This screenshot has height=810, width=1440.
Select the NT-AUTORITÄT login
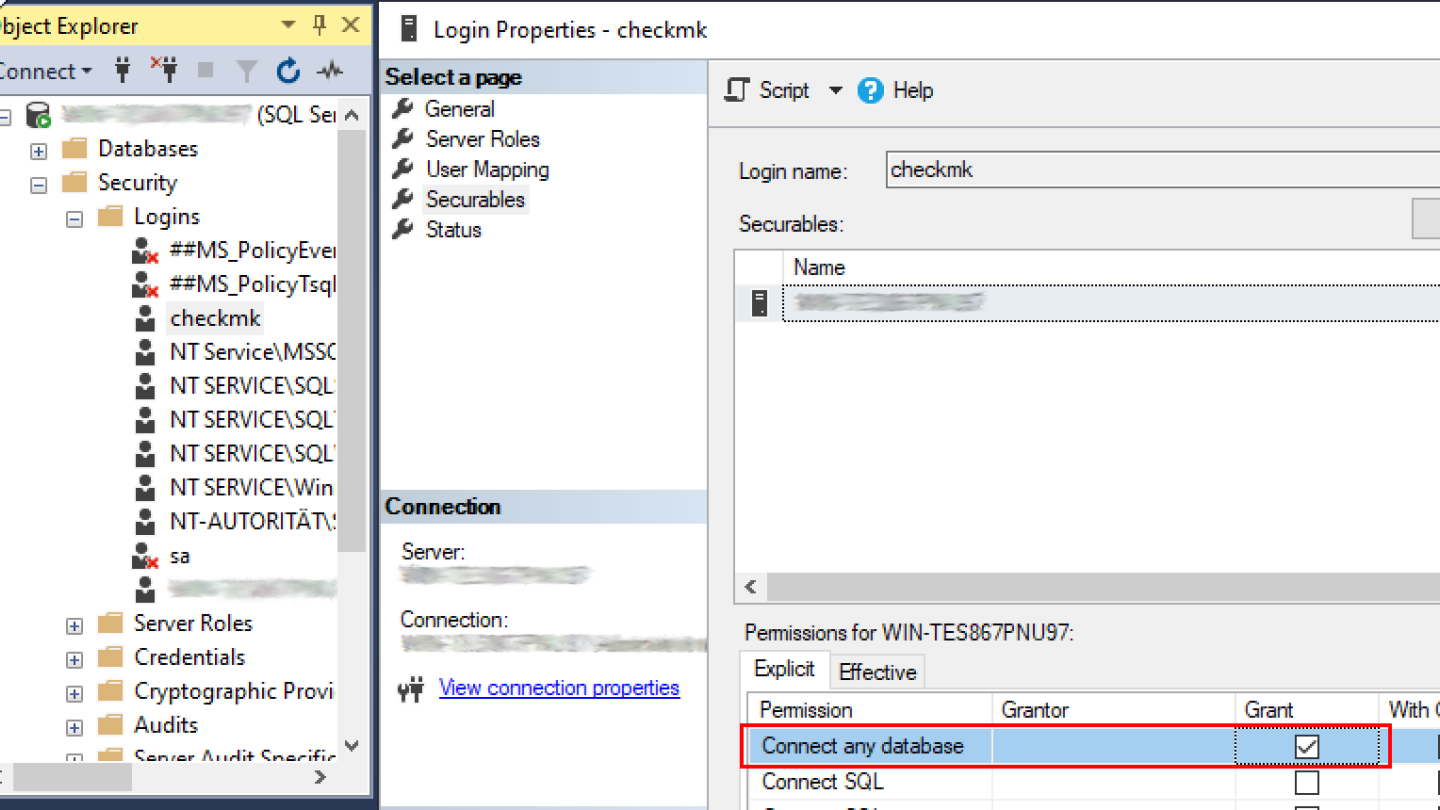click(x=252, y=521)
